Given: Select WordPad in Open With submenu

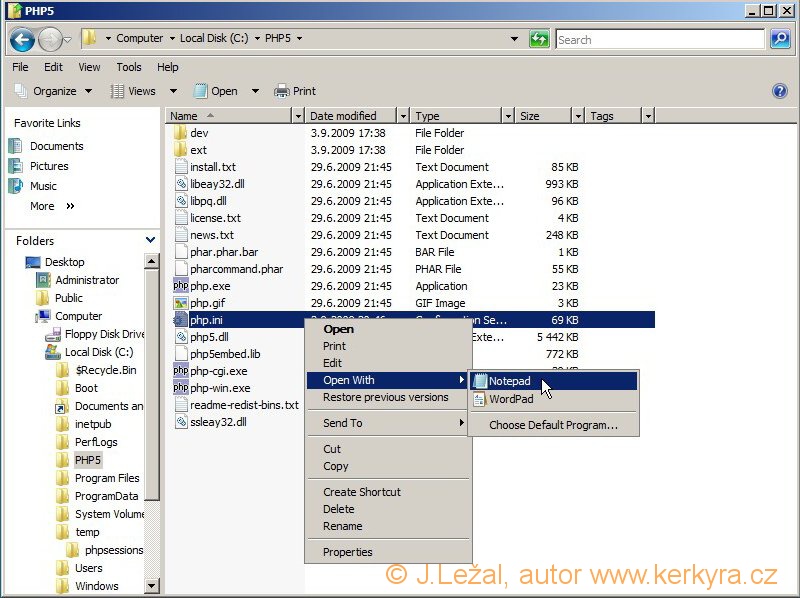Looking at the screenshot, I should (x=510, y=399).
